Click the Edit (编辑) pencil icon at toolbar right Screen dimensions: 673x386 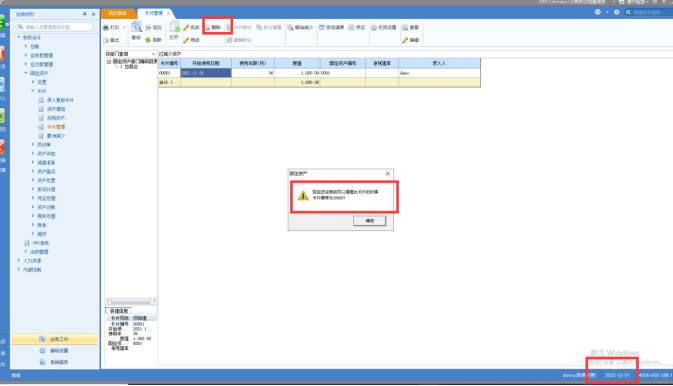[405, 40]
